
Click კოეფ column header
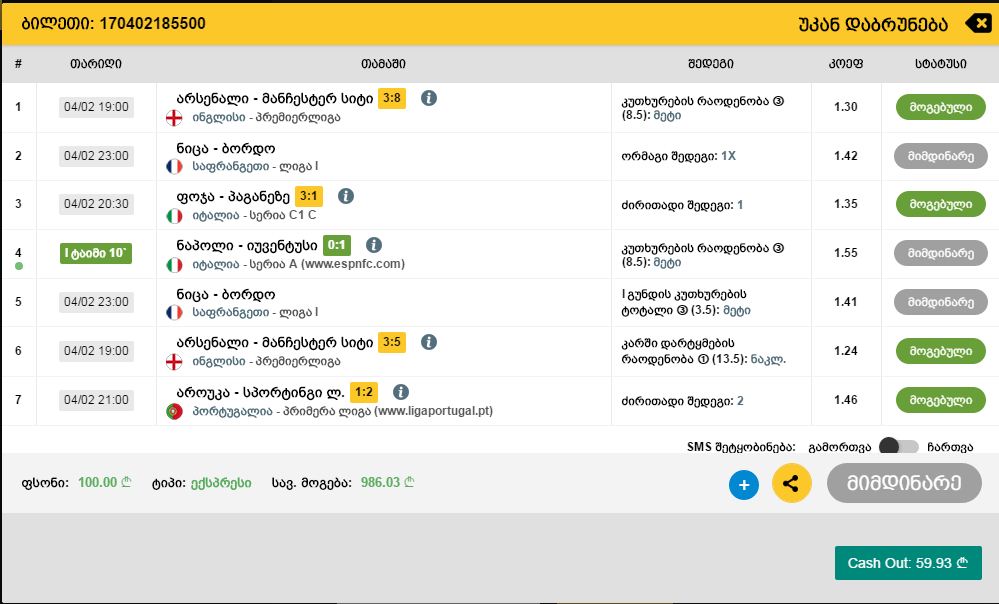[x=845, y=64]
